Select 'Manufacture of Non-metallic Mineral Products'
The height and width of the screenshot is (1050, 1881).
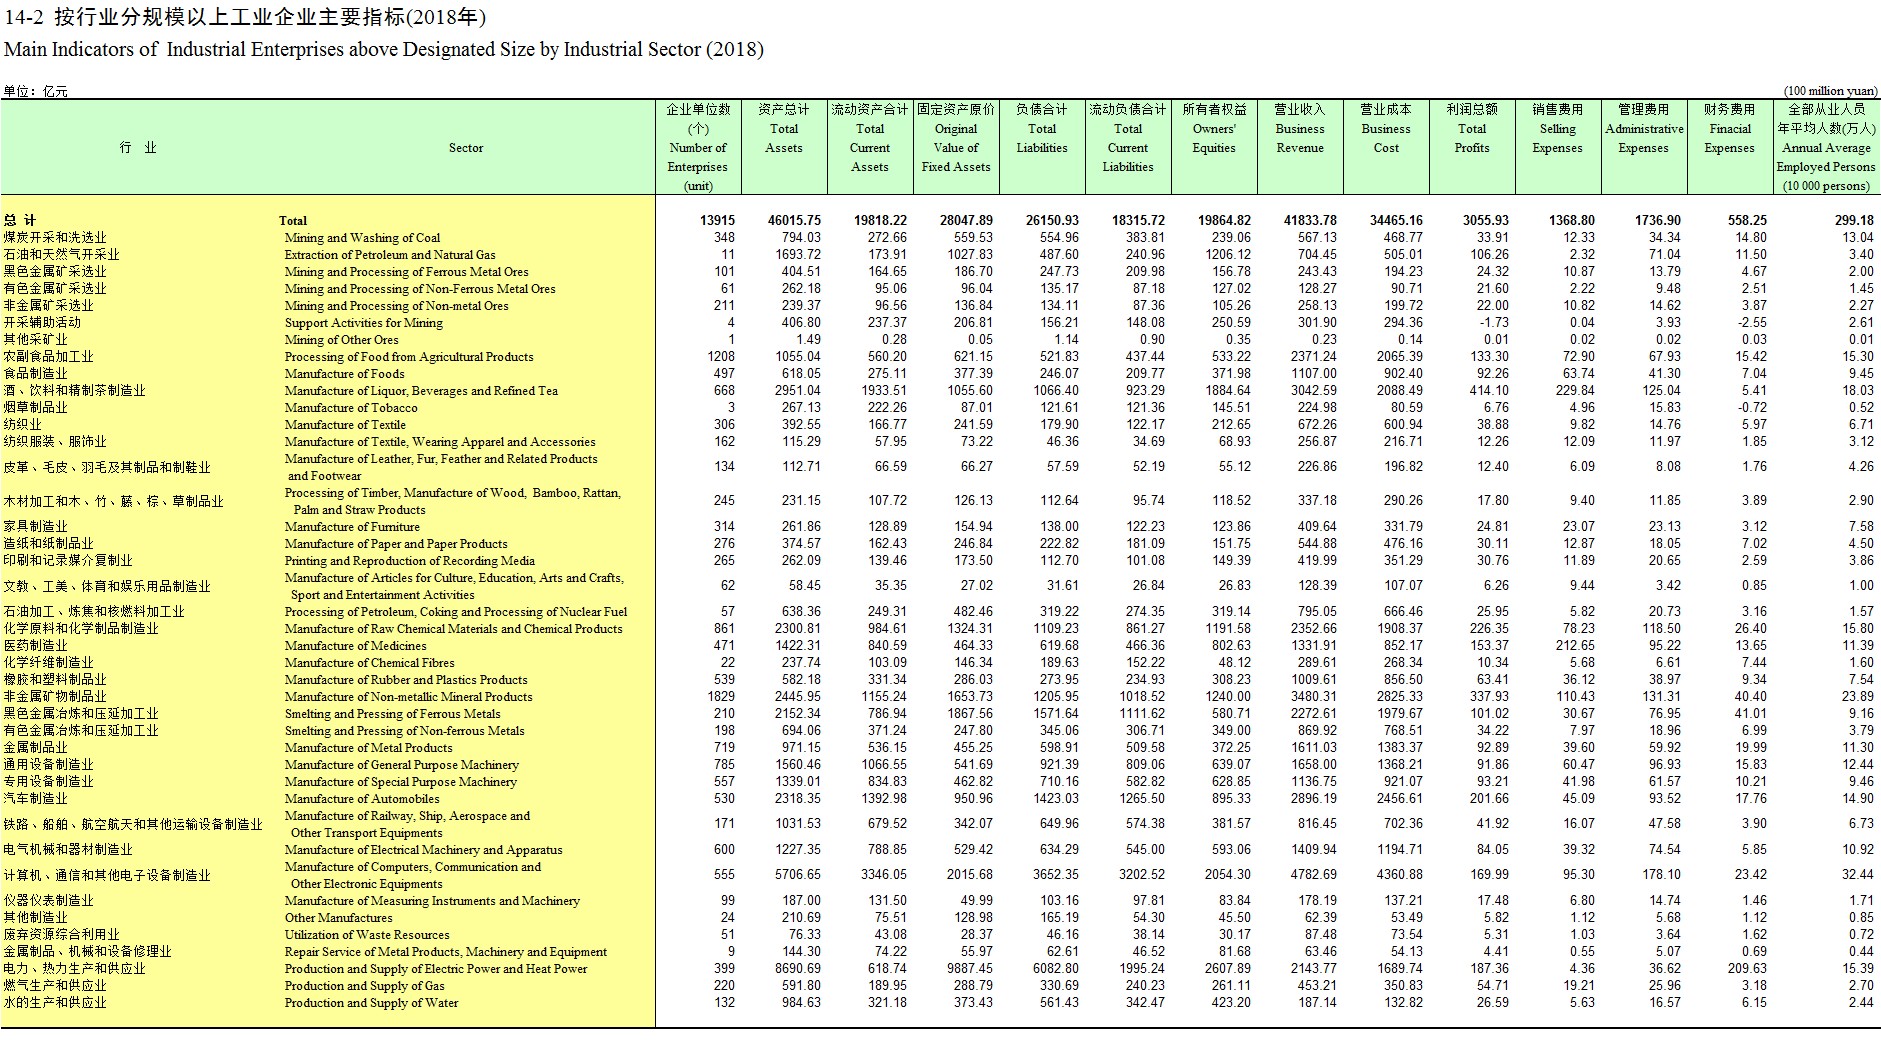point(408,697)
